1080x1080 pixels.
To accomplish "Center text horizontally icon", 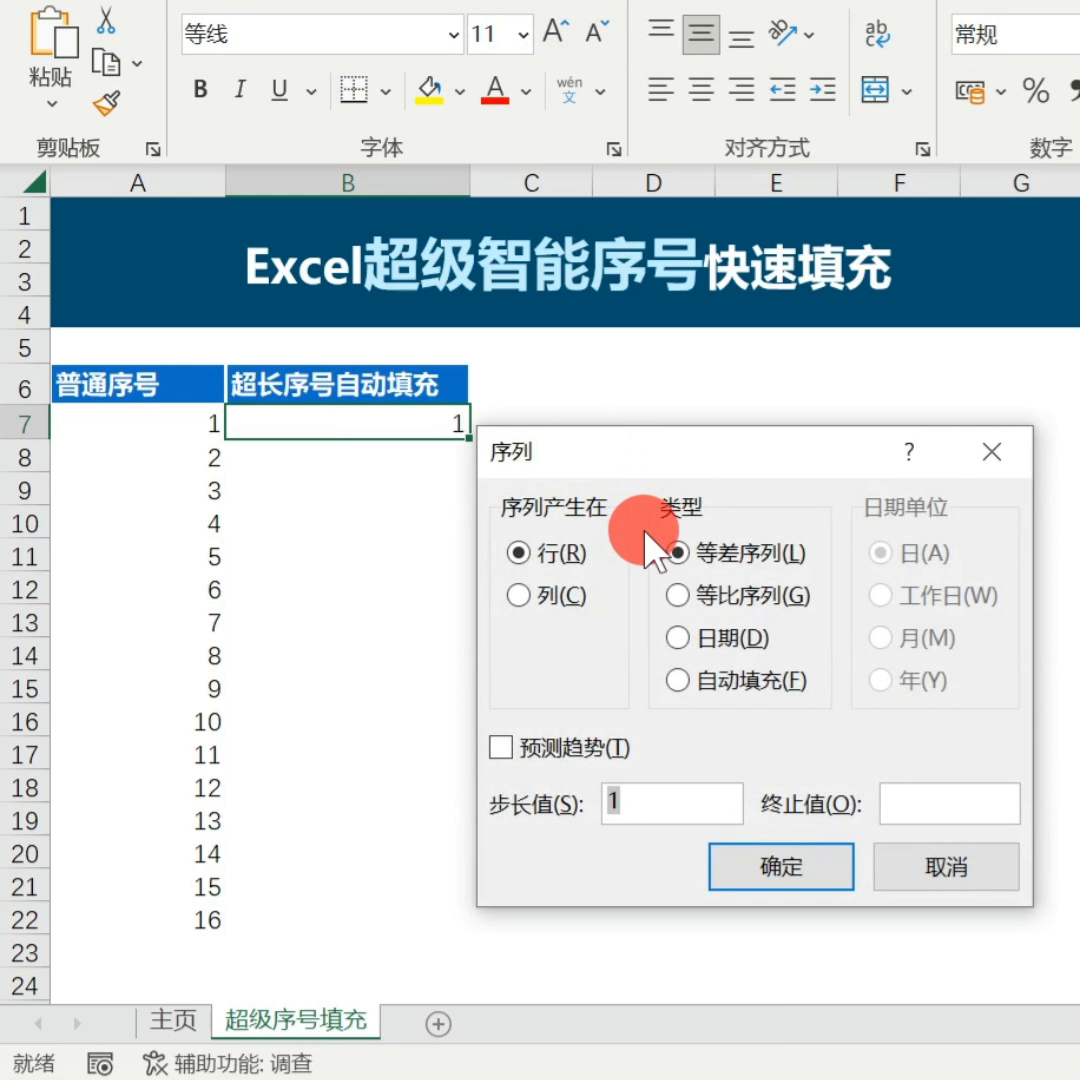I will point(701,90).
